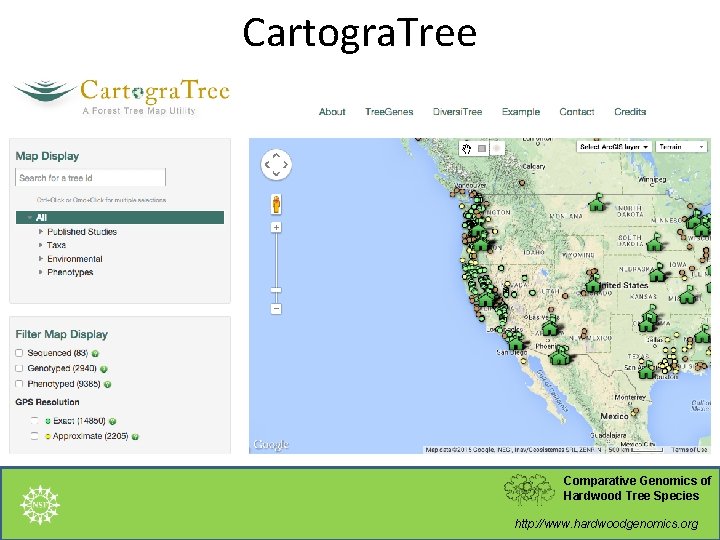Expand the Environmental node

click(41, 259)
